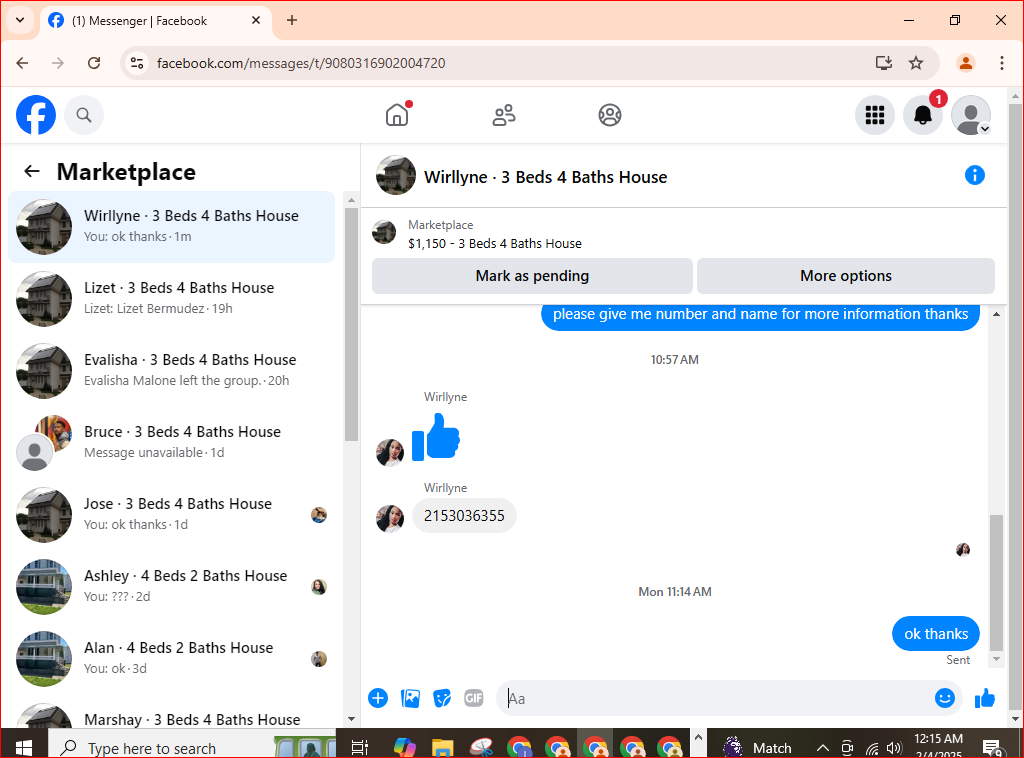
Task: Attach a photo with the image icon
Action: click(410, 698)
